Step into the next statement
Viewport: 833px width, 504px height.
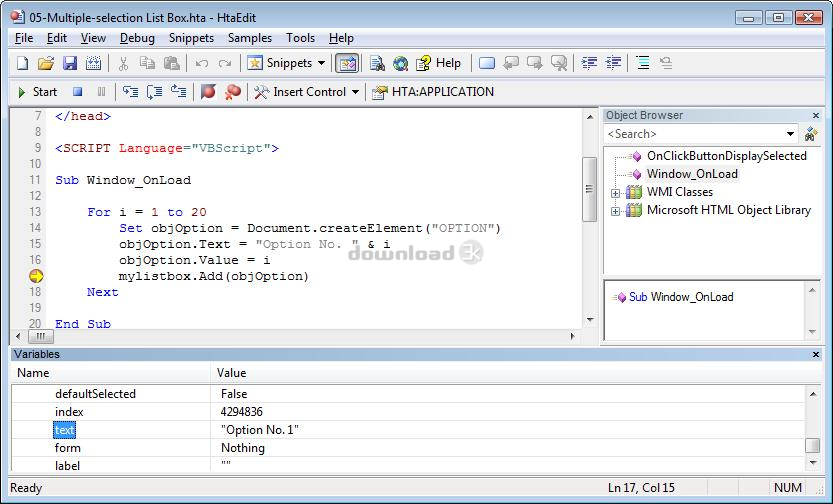click(130, 92)
